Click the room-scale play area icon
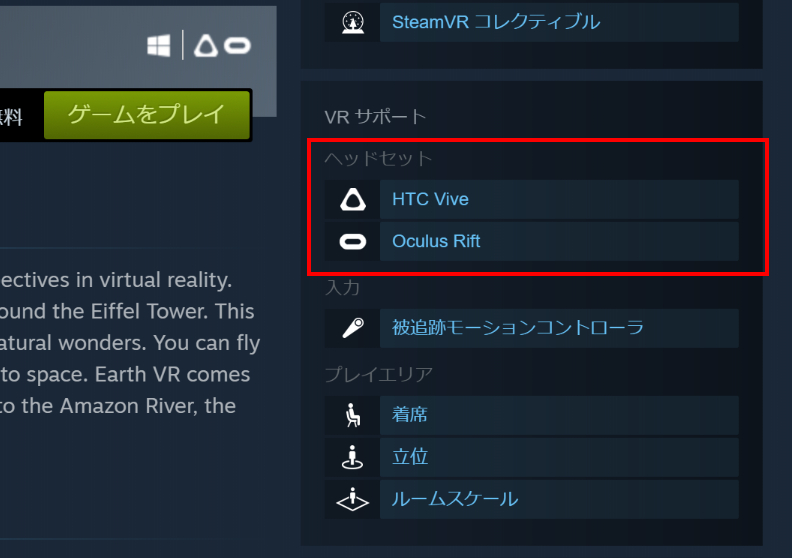 [353, 499]
